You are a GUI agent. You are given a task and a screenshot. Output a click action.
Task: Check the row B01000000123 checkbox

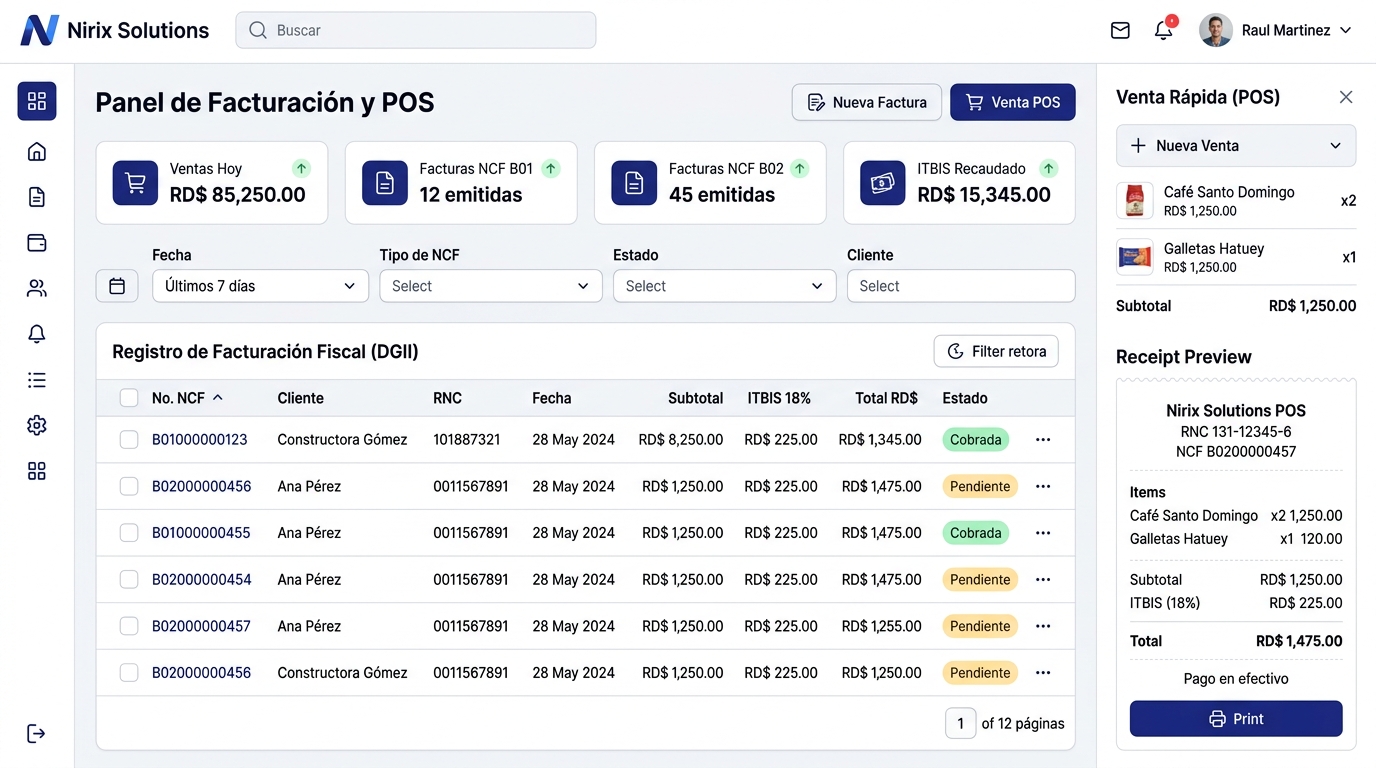pos(129,440)
